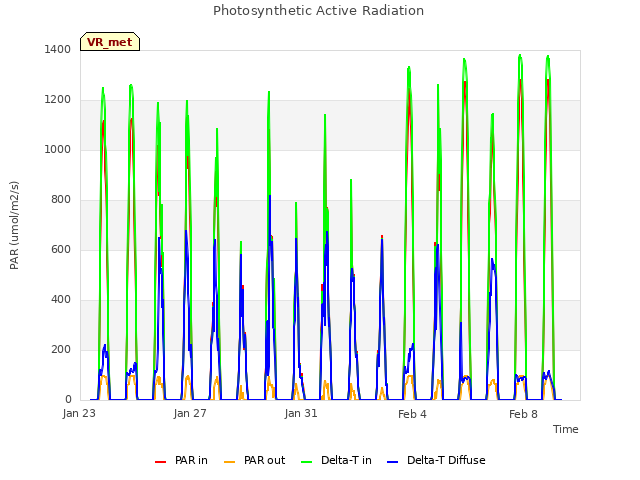Click the 400 y-axis tick label
The image size is (640, 480).
(x=61, y=300)
